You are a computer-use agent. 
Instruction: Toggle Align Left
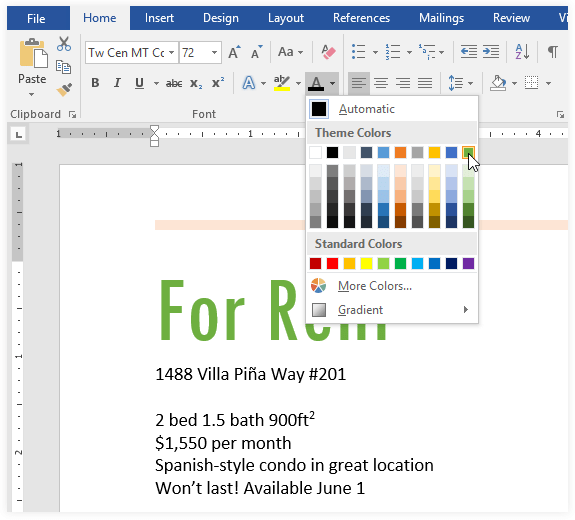pyautogui.click(x=359, y=83)
